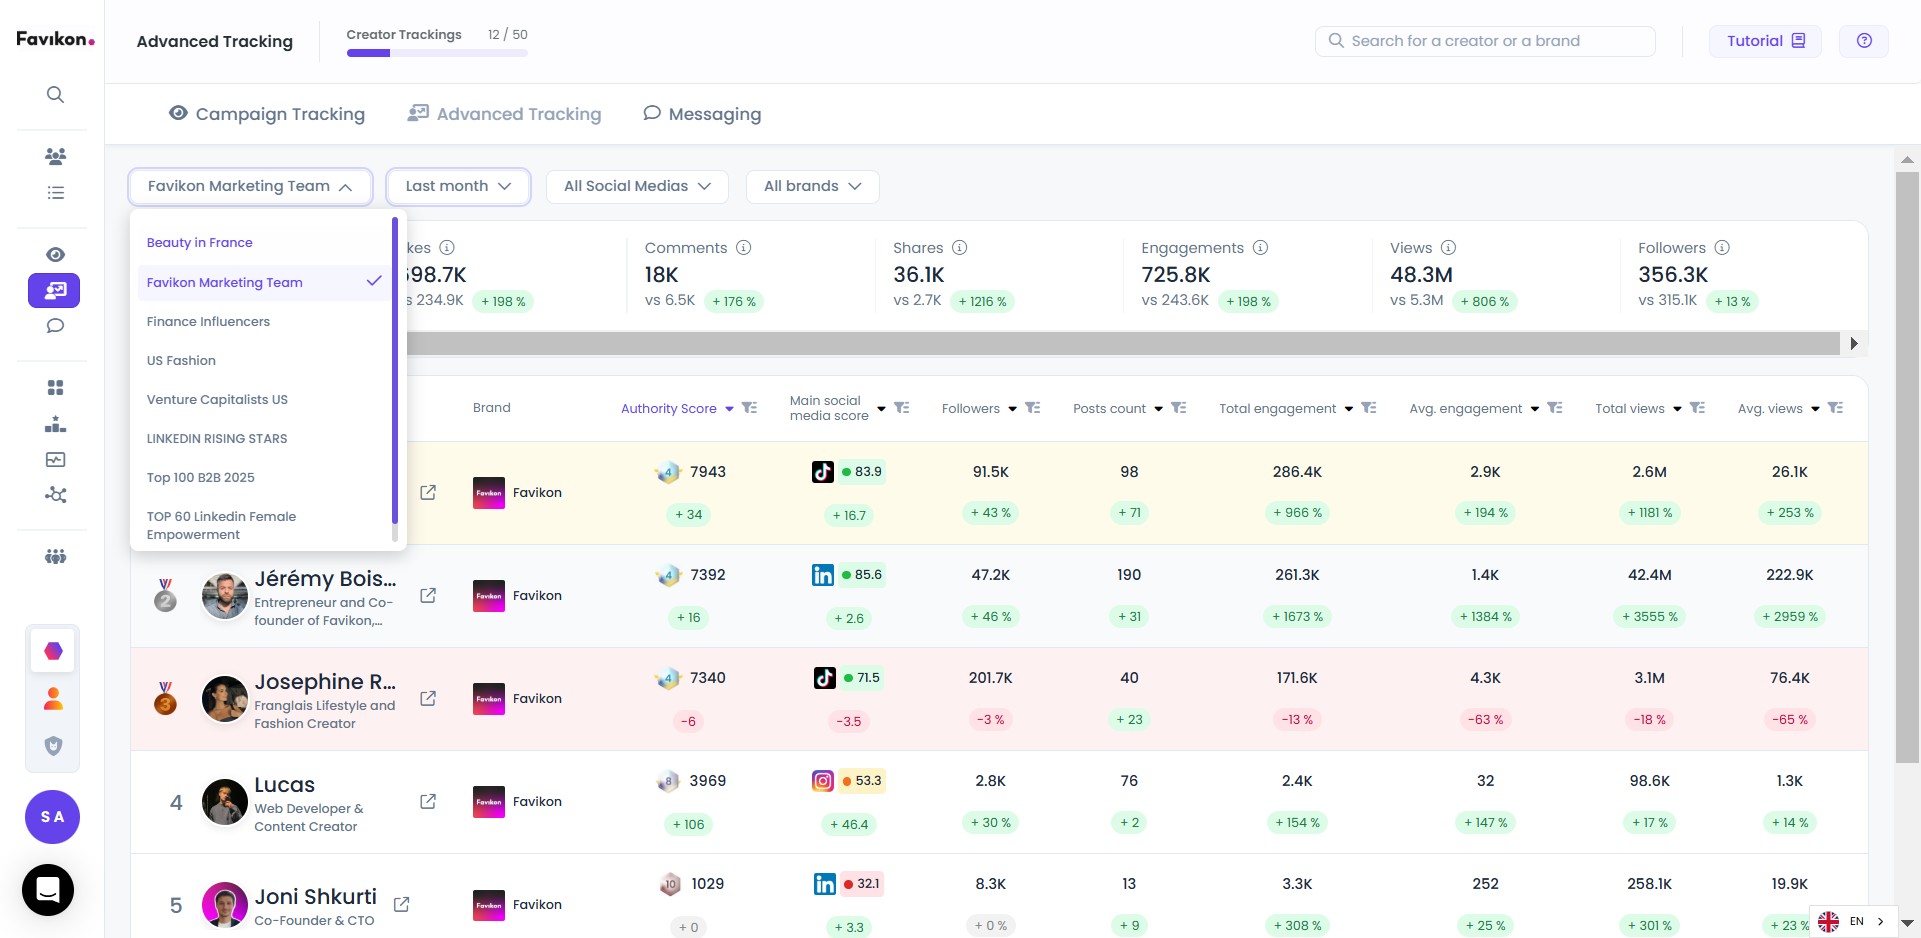This screenshot has width=1921, height=938.
Task: Open the creators people icon in the sidebar
Action: tap(55, 156)
